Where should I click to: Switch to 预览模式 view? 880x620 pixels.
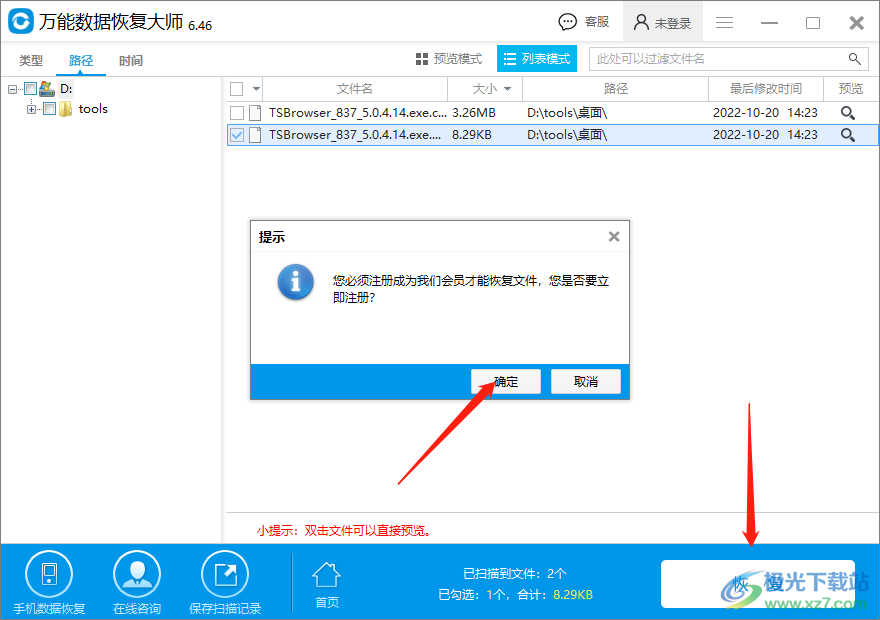coord(449,59)
